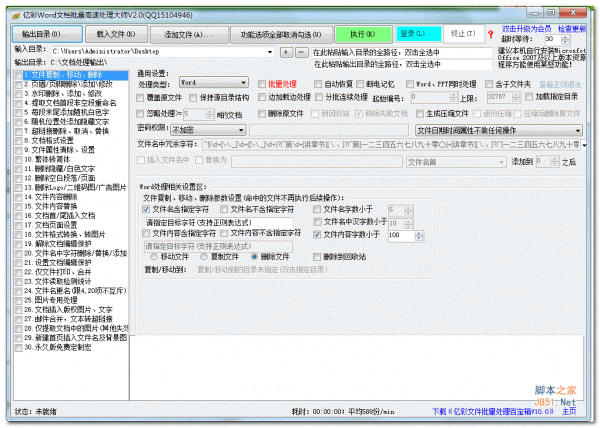This screenshot has height=428, width=600.
Task: Click the 超时等待 value field showing 30
Action: click(x=553, y=39)
